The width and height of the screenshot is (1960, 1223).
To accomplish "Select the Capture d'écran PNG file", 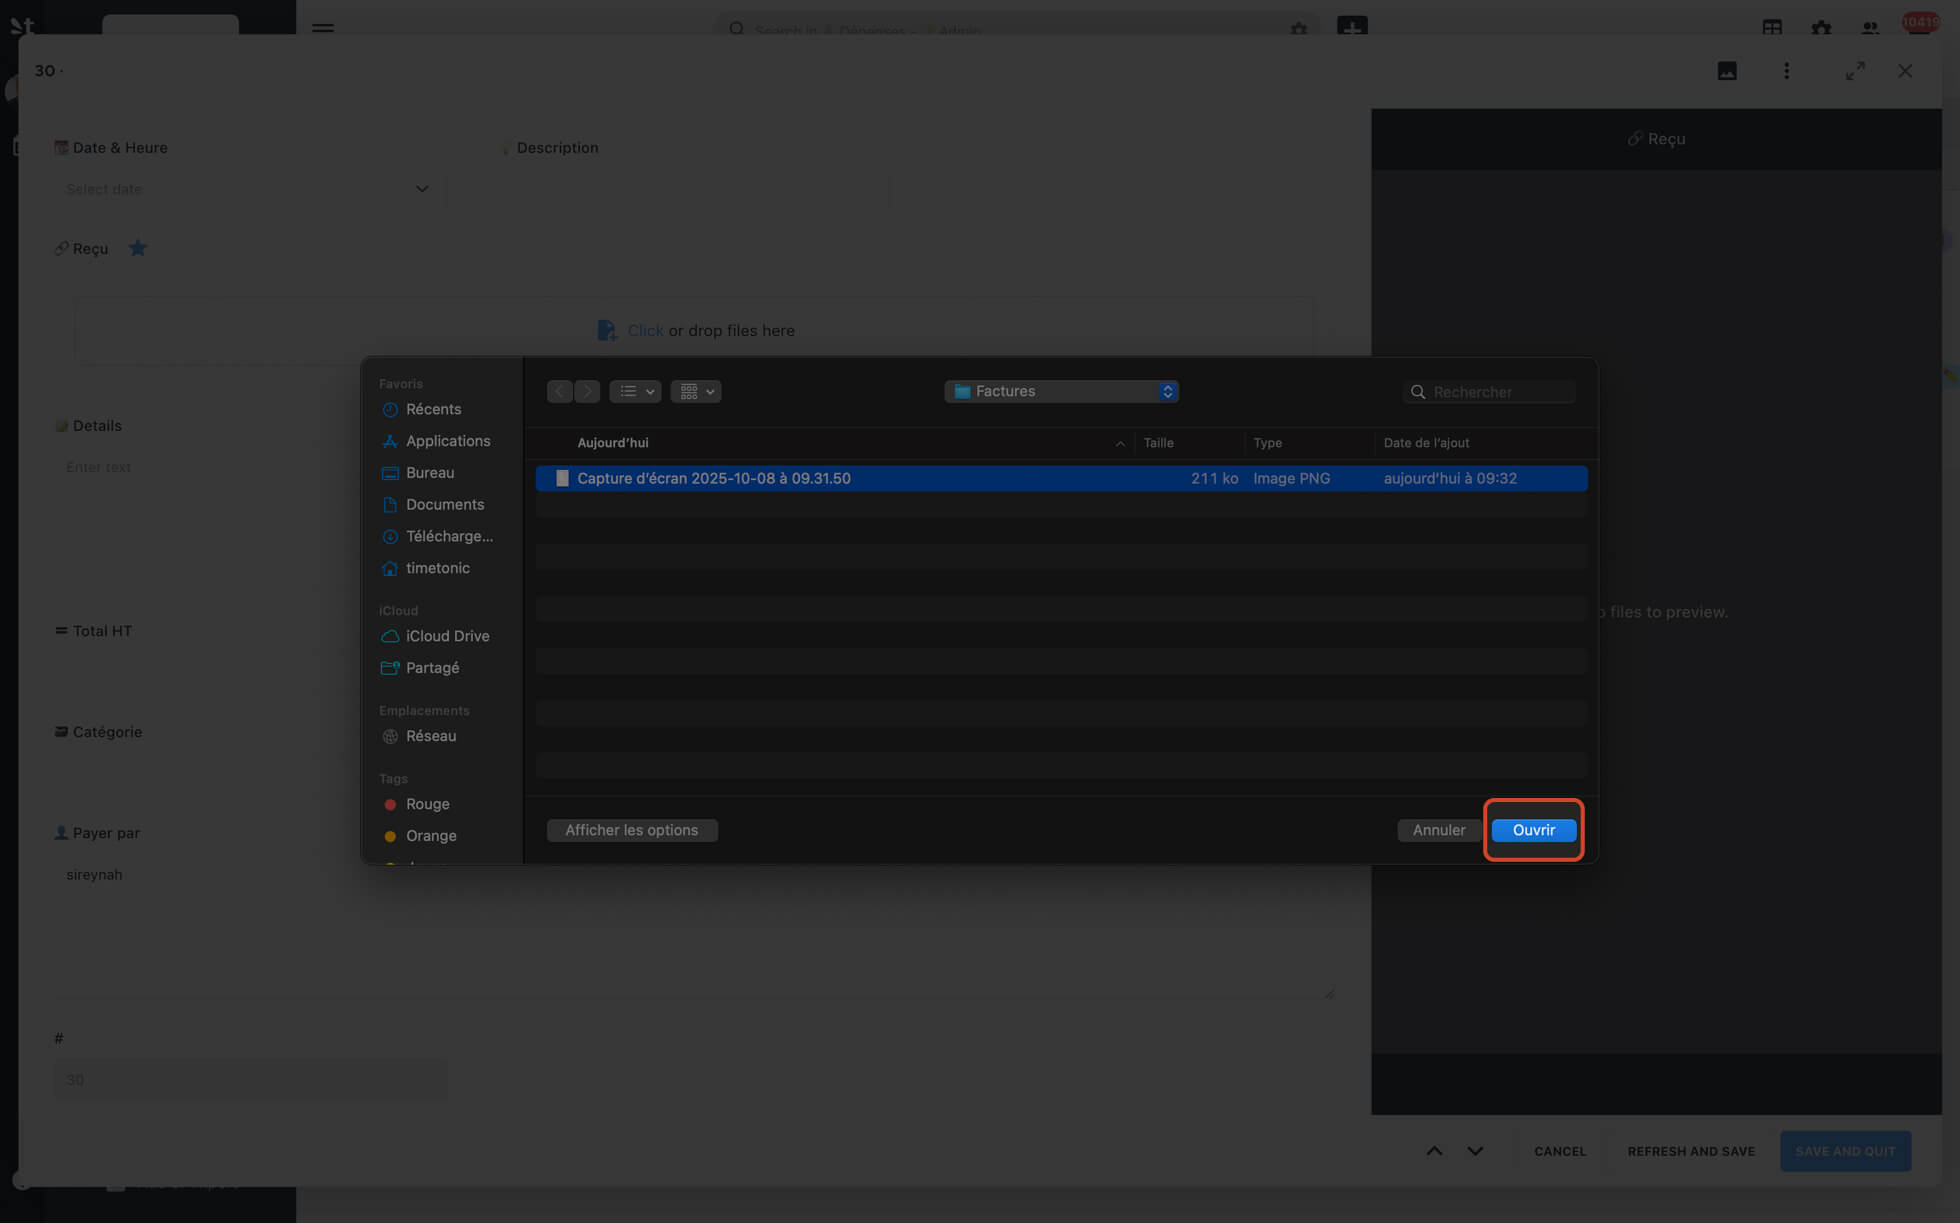I will (x=713, y=478).
